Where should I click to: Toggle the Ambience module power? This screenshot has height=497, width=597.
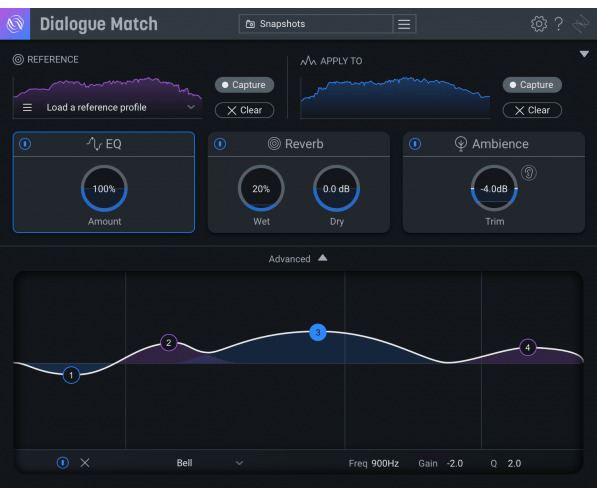[415, 144]
